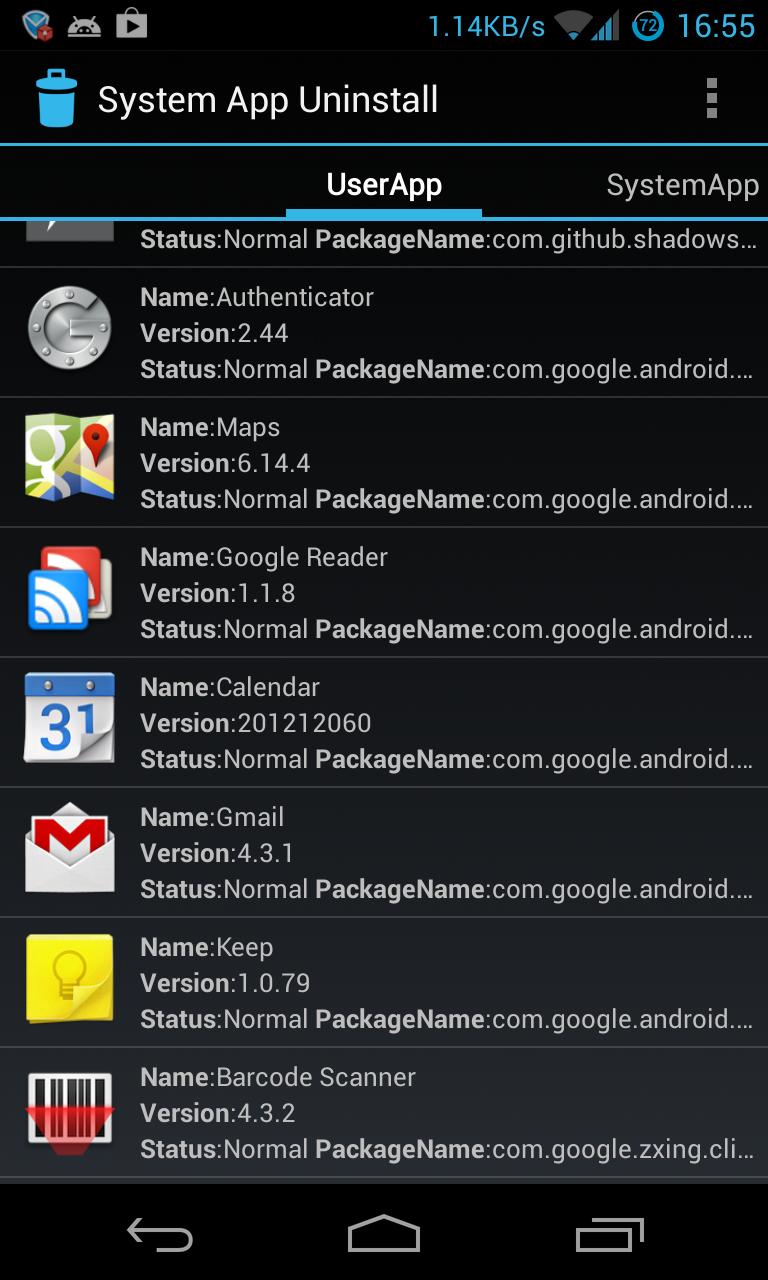
Task: Tap the Google Maps icon
Action: pyautogui.click(x=69, y=462)
